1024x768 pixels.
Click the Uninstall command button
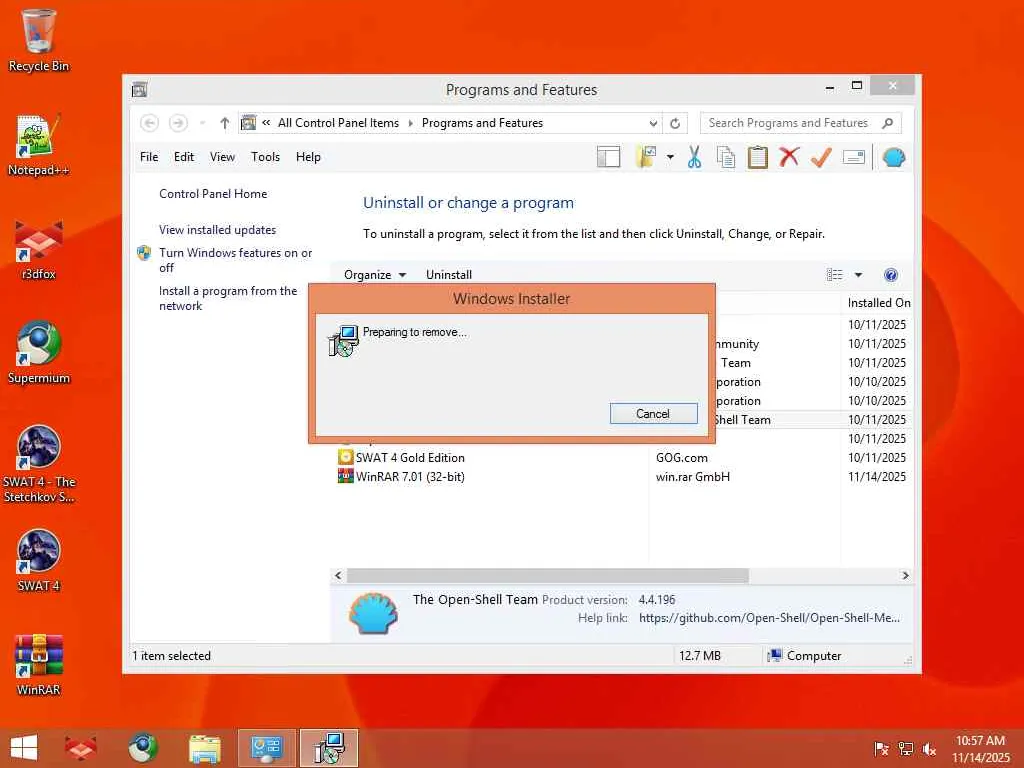(449, 275)
